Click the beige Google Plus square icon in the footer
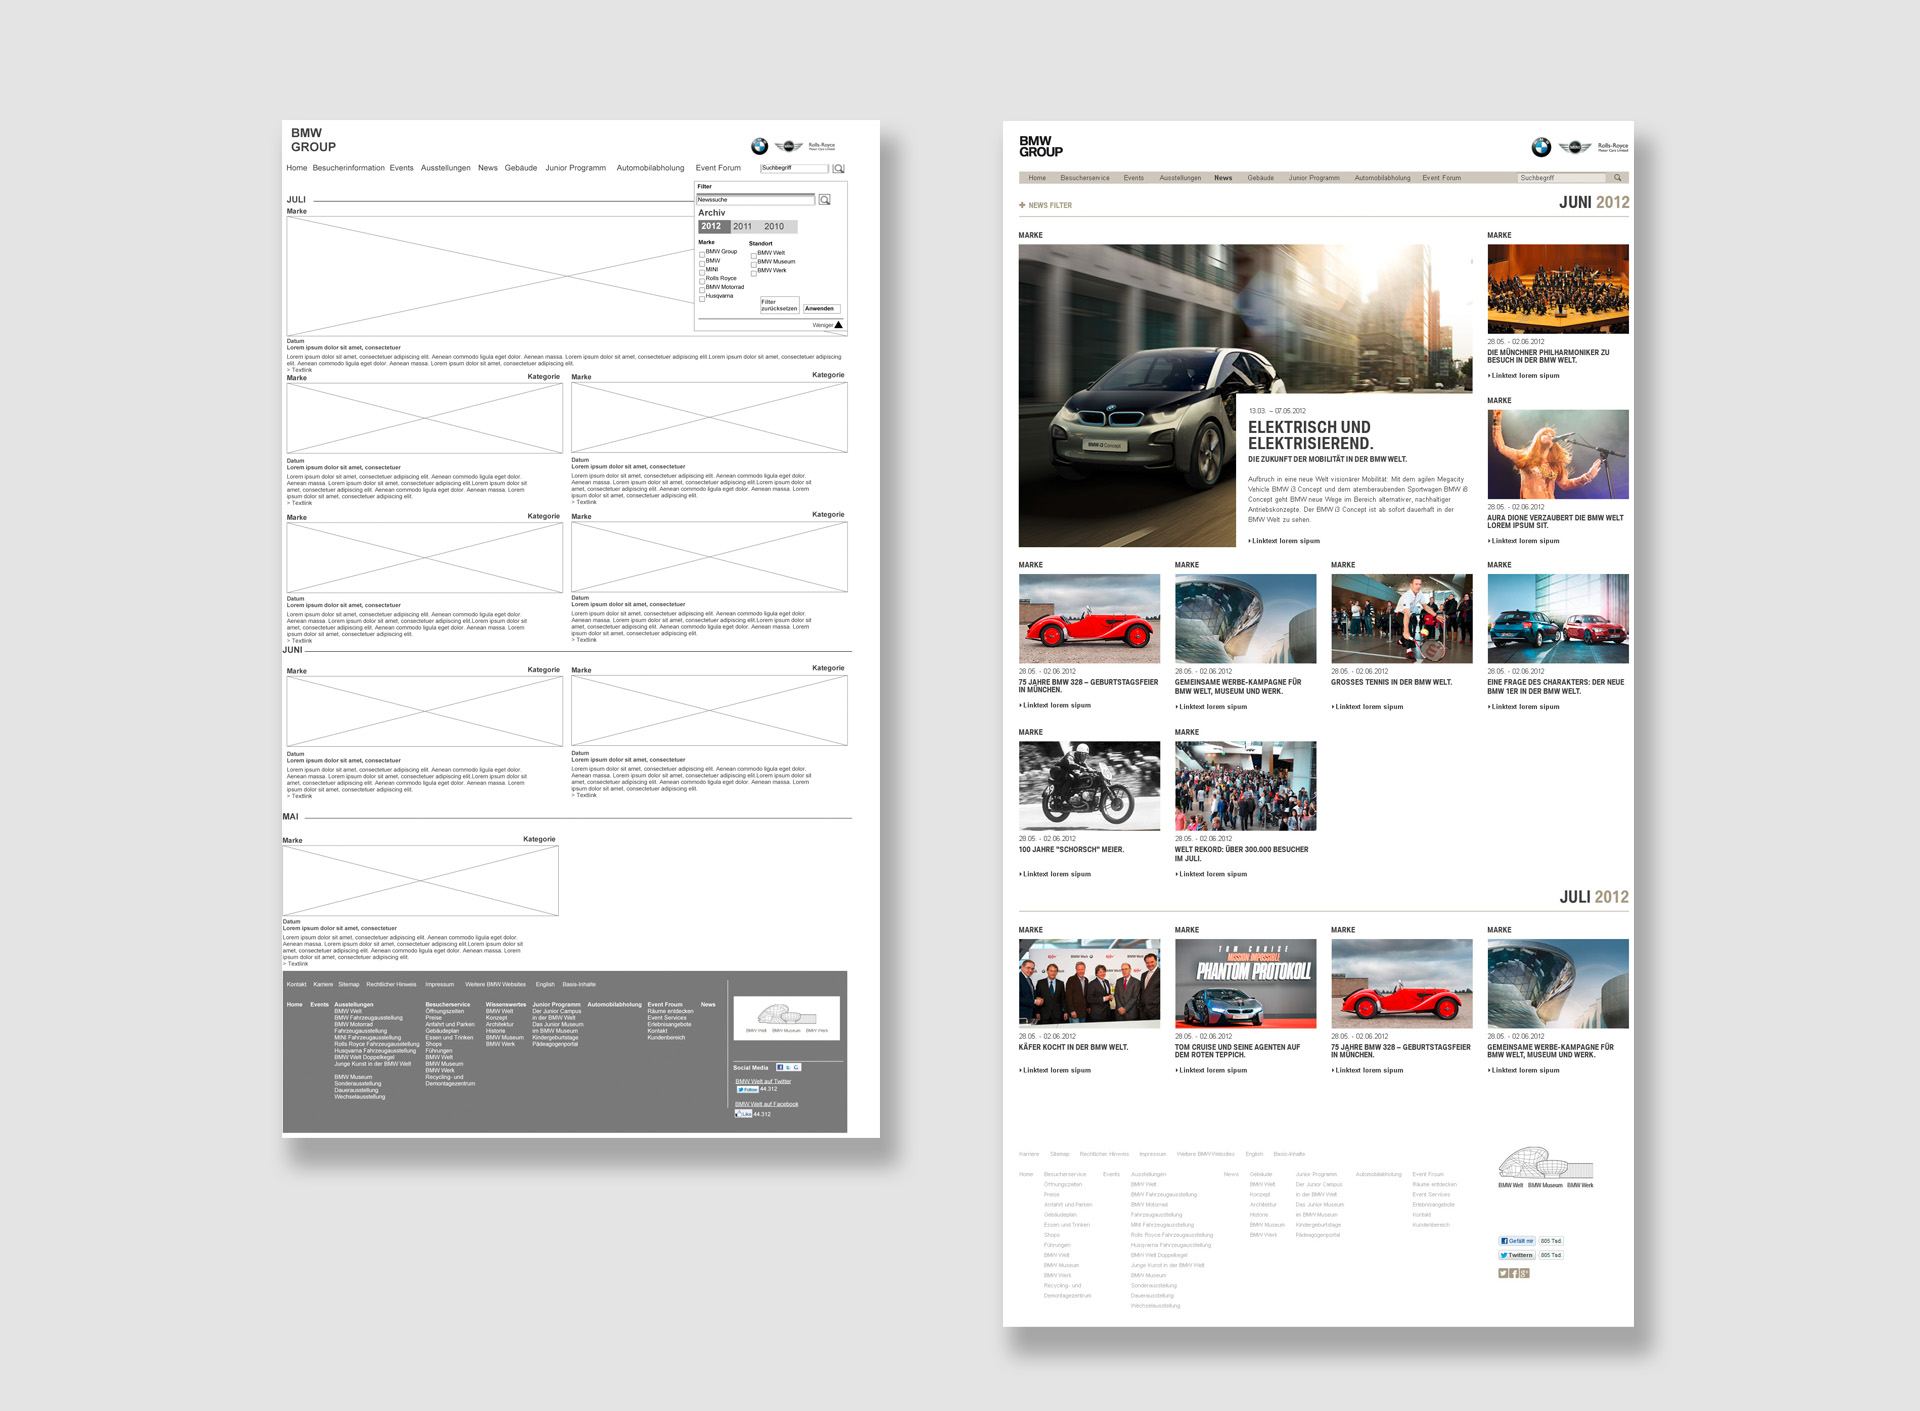Viewport: 1920px width, 1411px height. click(x=1524, y=1273)
